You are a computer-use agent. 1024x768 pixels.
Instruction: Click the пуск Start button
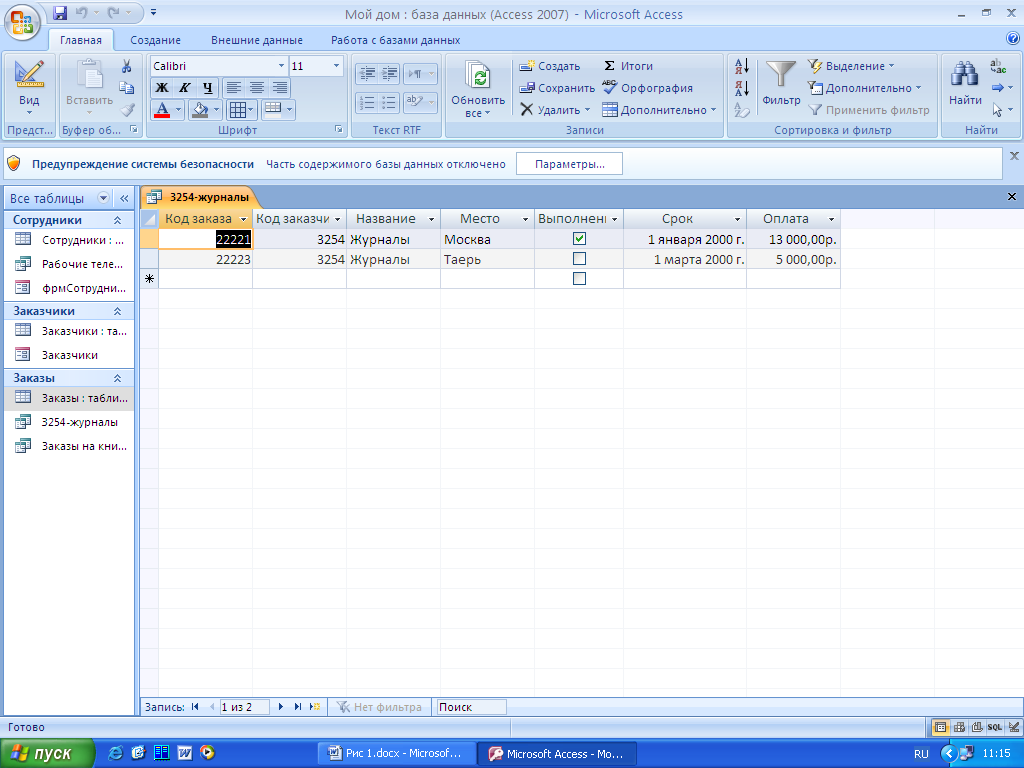47,753
